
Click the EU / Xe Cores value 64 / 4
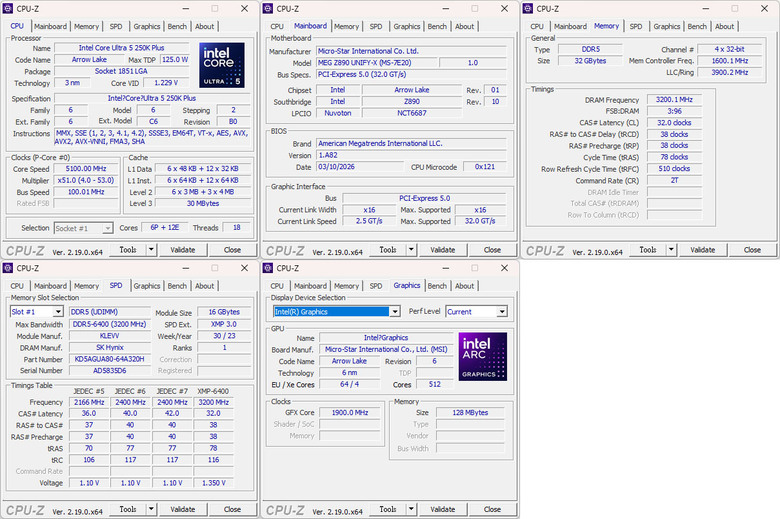350,384
